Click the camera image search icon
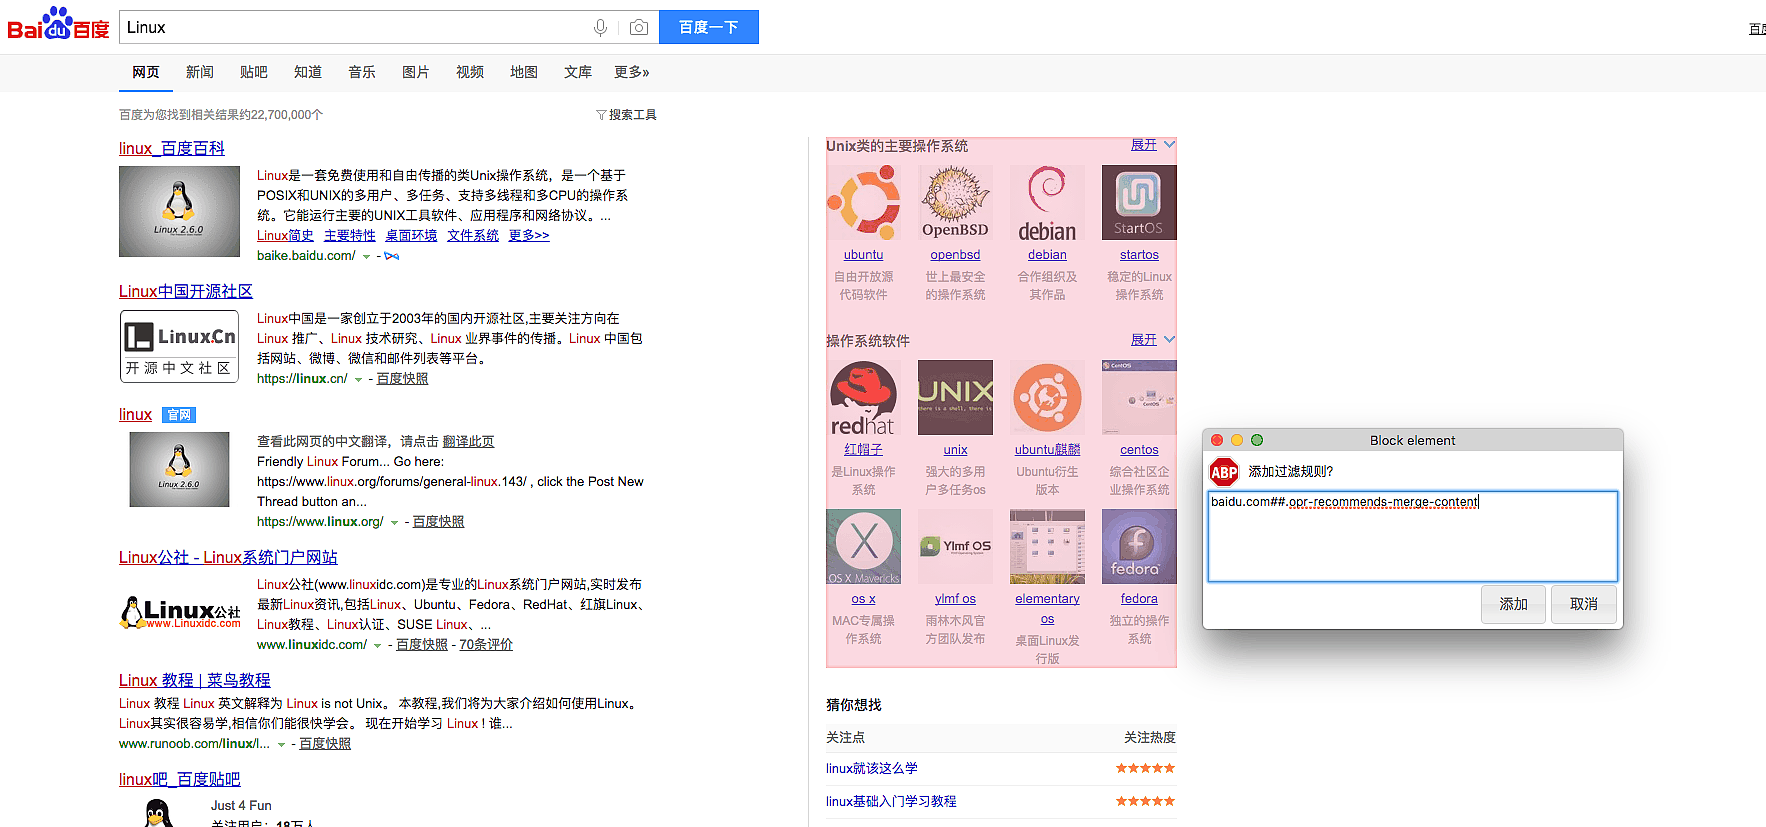 pos(639,28)
